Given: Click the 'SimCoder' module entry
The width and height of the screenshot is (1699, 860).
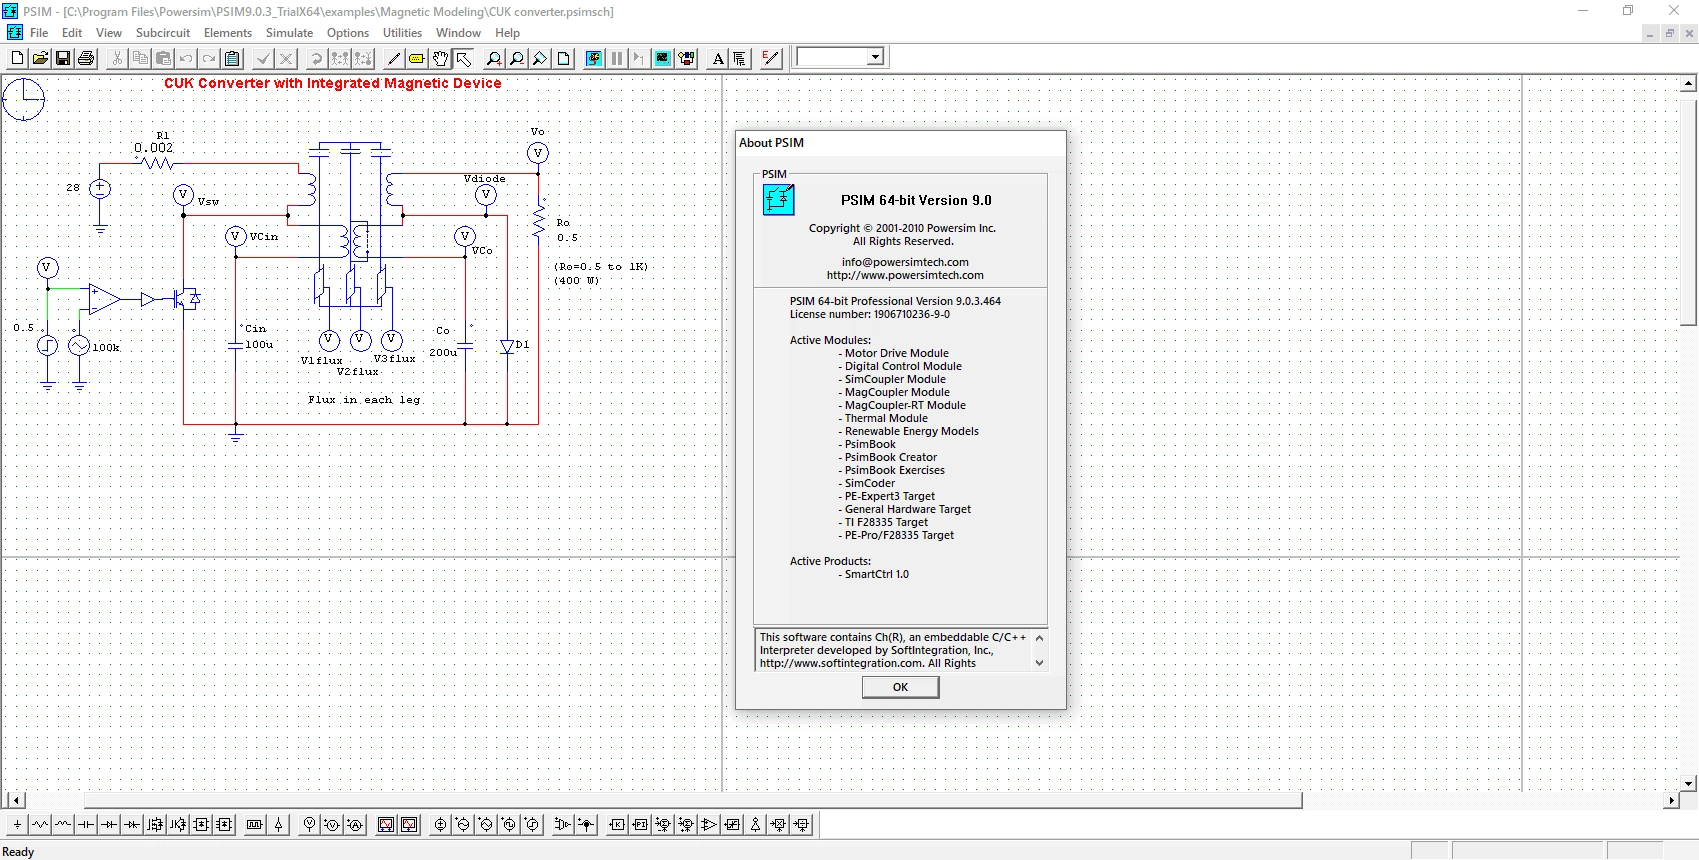Looking at the screenshot, I should [x=868, y=483].
